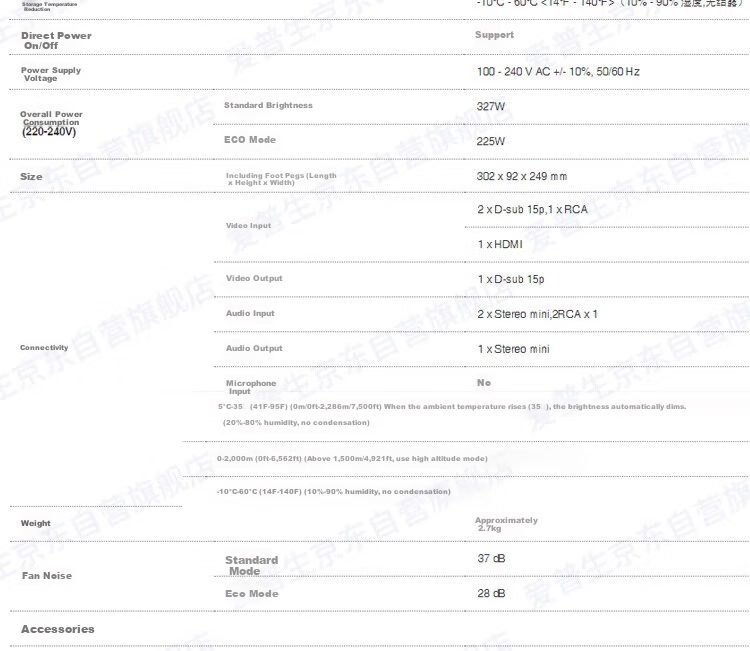Click the '37 dB' value
The height and width of the screenshot is (651, 750).
coord(491,559)
